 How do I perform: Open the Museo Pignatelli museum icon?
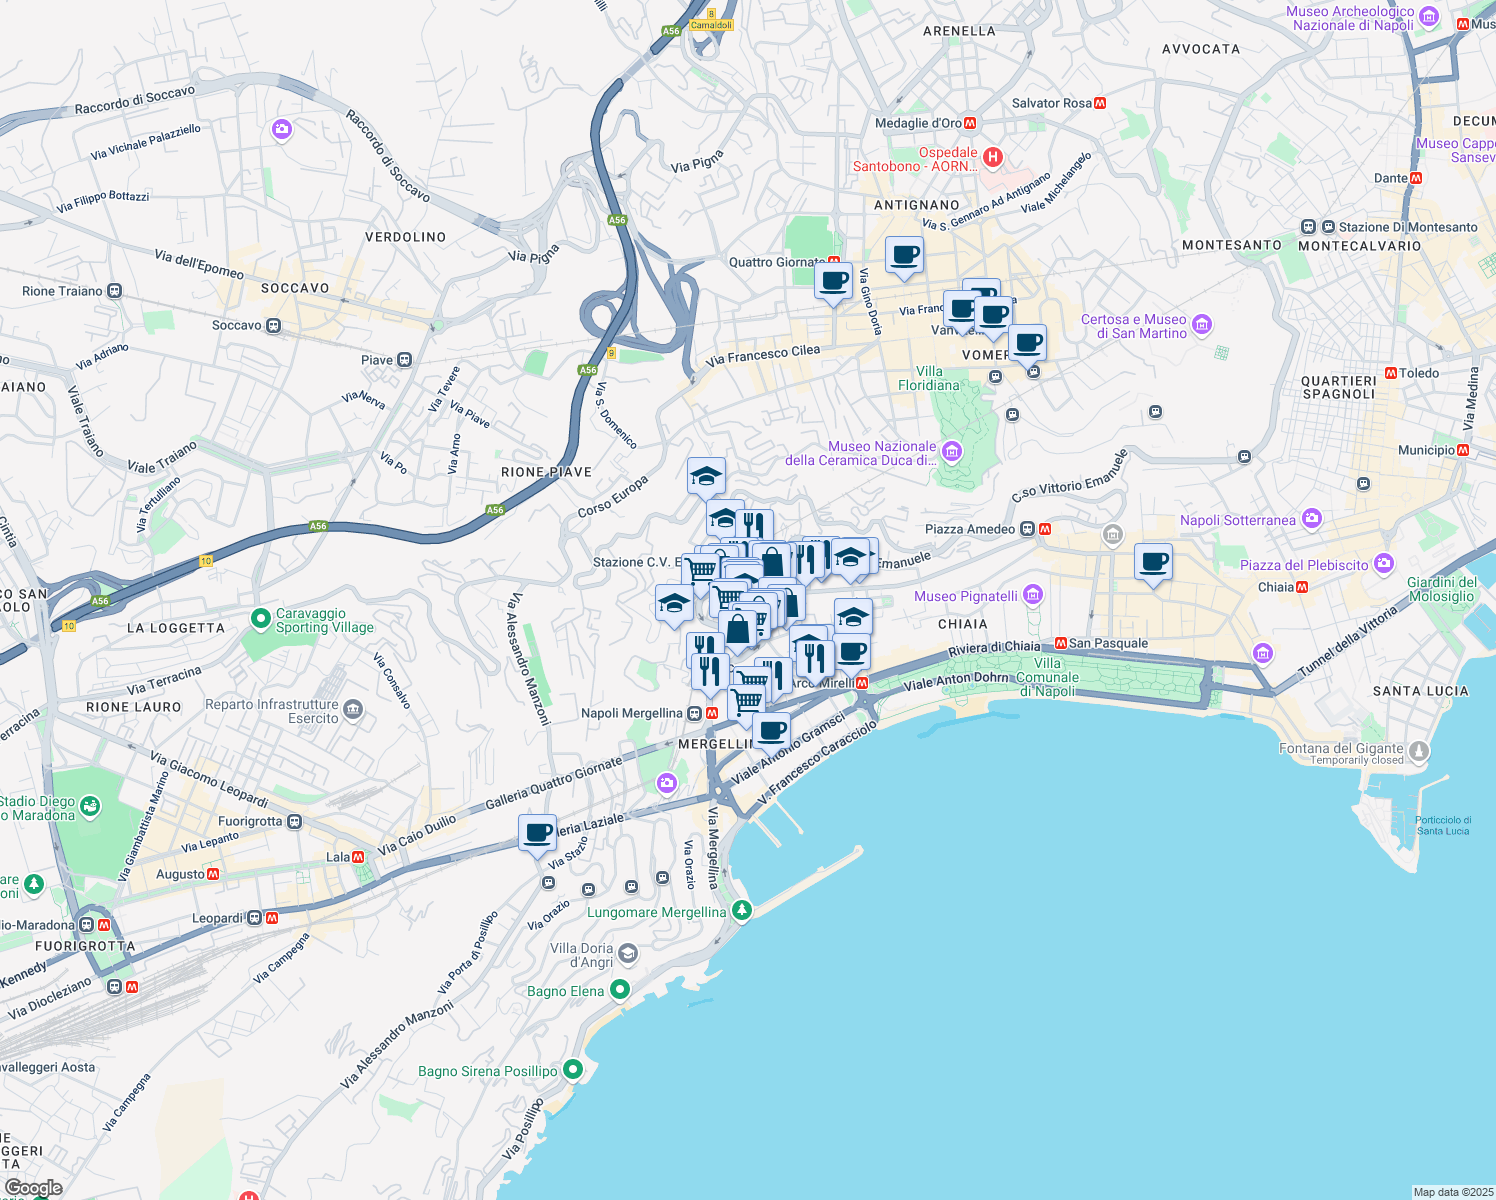1033,596
